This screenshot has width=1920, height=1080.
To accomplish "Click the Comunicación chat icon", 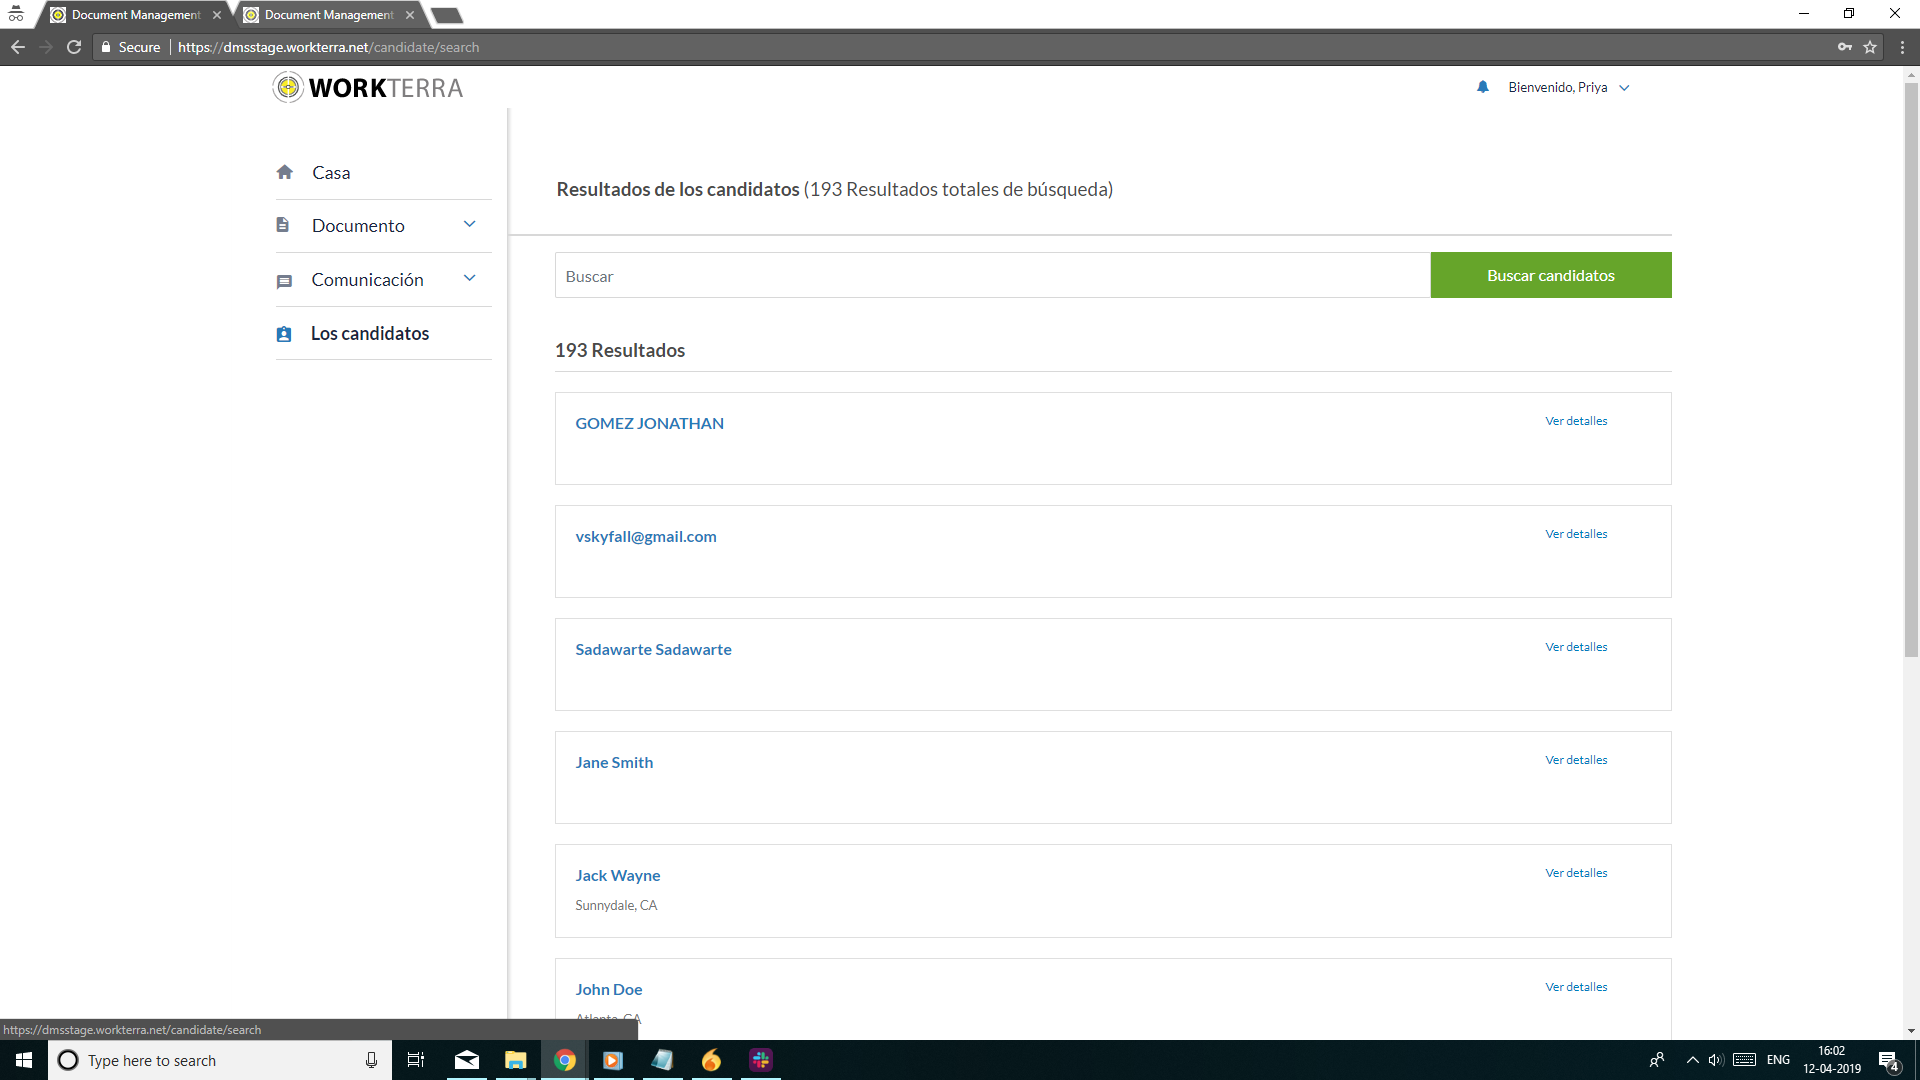I will coord(285,280).
